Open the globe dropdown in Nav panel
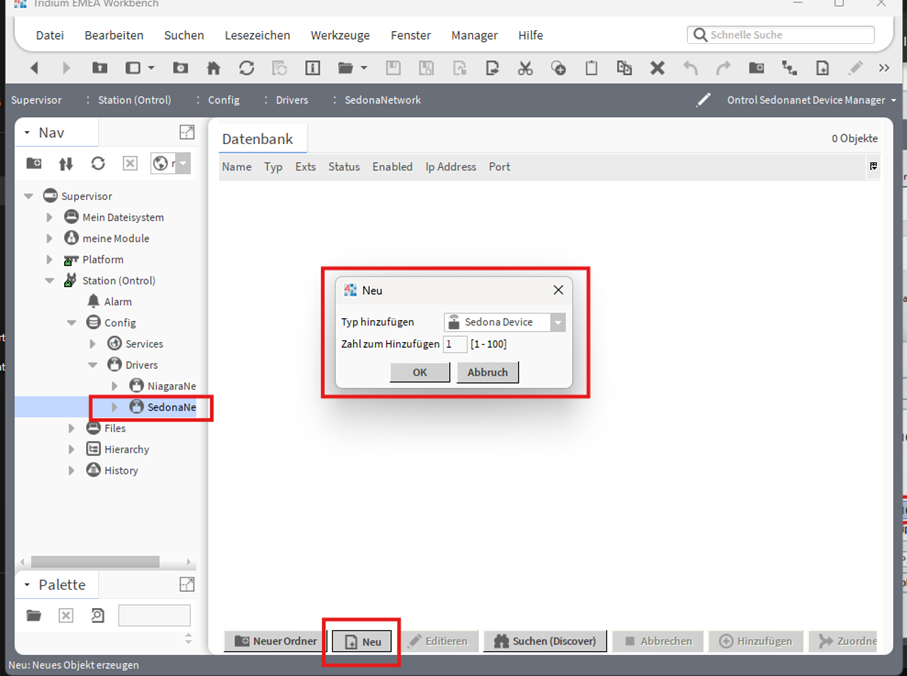907x676 pixels. click(x=182, y=164)
